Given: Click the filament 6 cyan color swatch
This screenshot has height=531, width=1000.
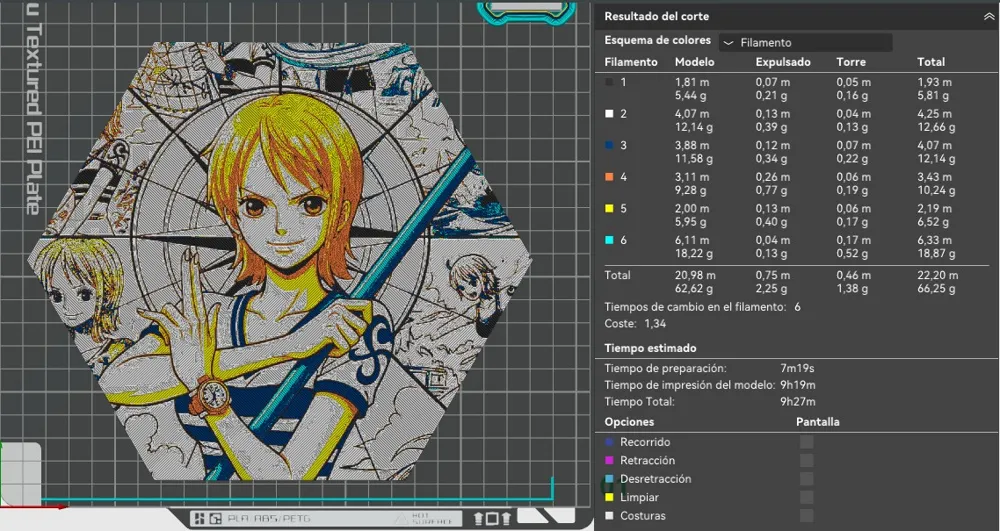Looking at the screenshot, I should click(609, 240).
